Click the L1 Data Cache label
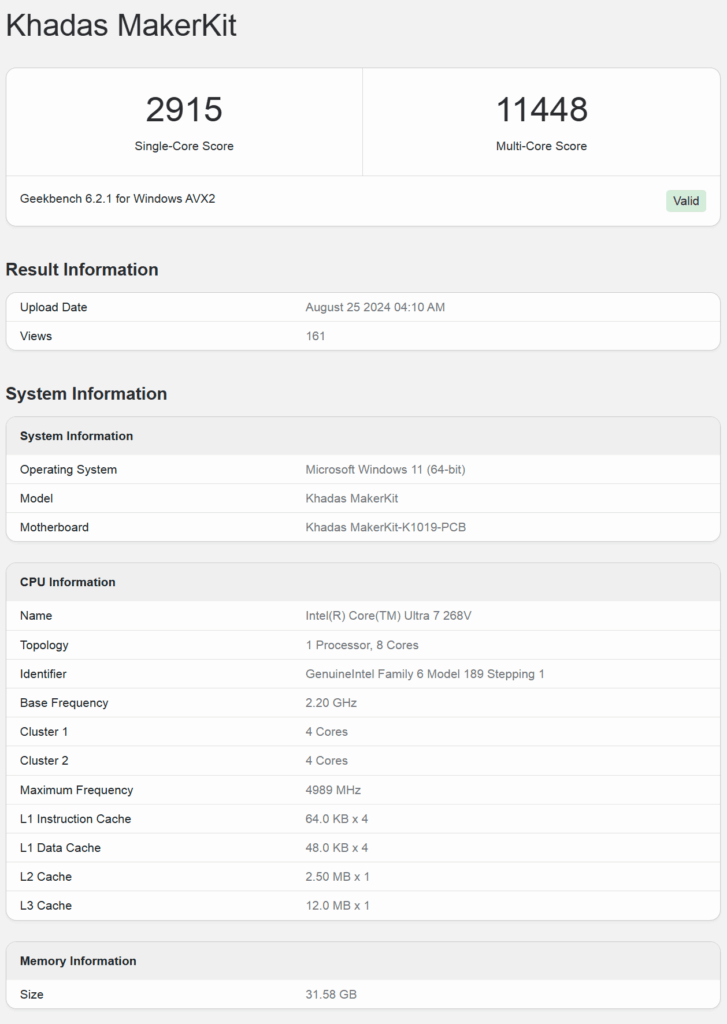Screen dimensions: 727x1024 pos(60,848)
